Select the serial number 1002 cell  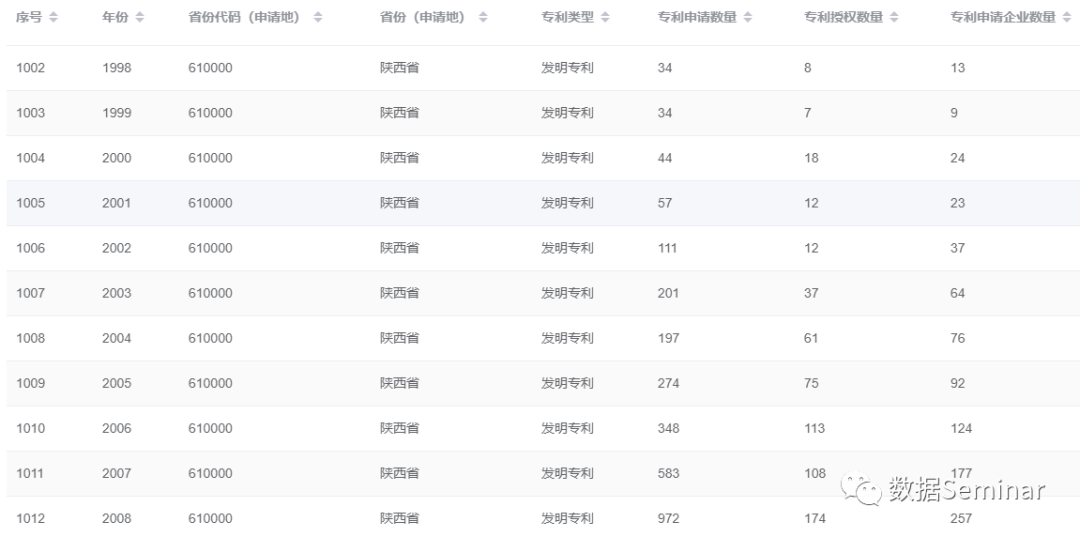click(30, 68)
